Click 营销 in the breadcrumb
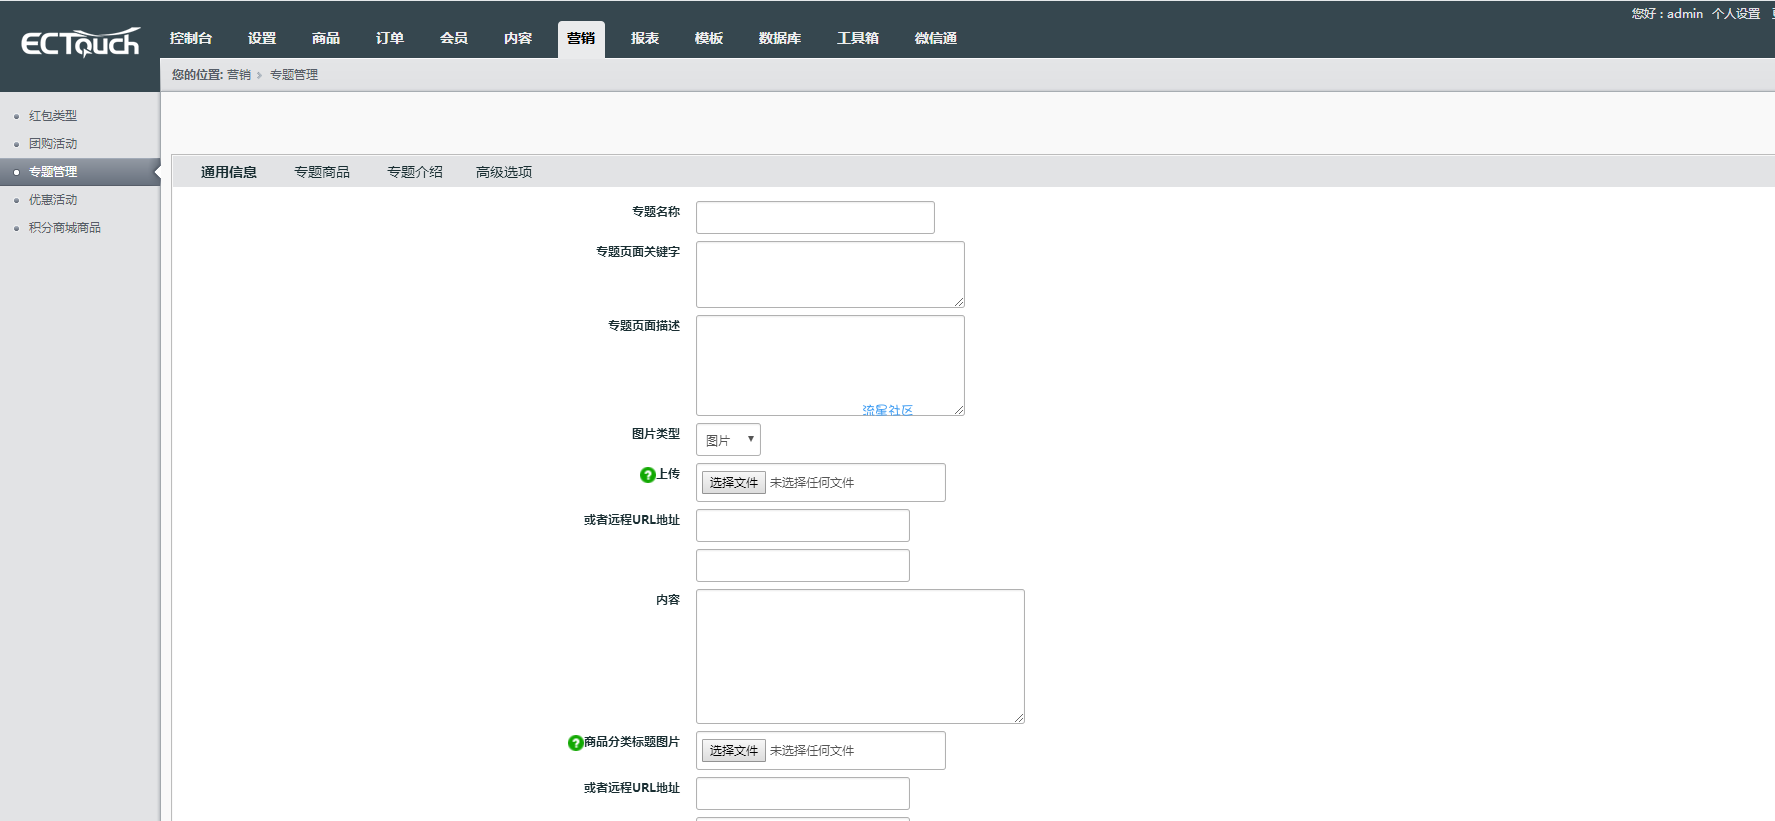The image size is (1775, 821). click(239, 75)
